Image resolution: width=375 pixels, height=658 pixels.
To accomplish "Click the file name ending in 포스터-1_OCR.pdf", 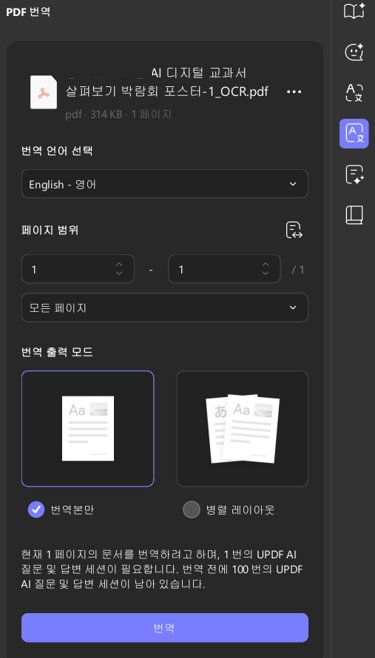I will [x=167, y=83].
